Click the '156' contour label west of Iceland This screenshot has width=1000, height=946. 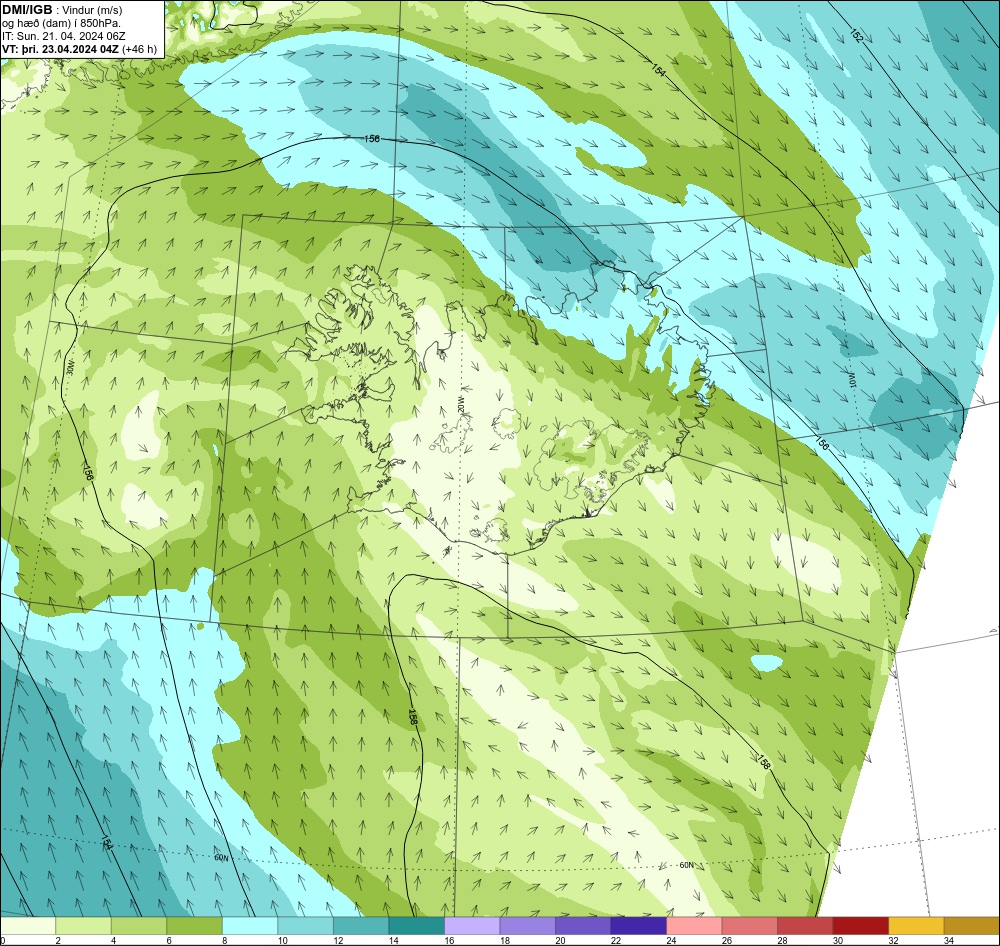tap(89, 471)
